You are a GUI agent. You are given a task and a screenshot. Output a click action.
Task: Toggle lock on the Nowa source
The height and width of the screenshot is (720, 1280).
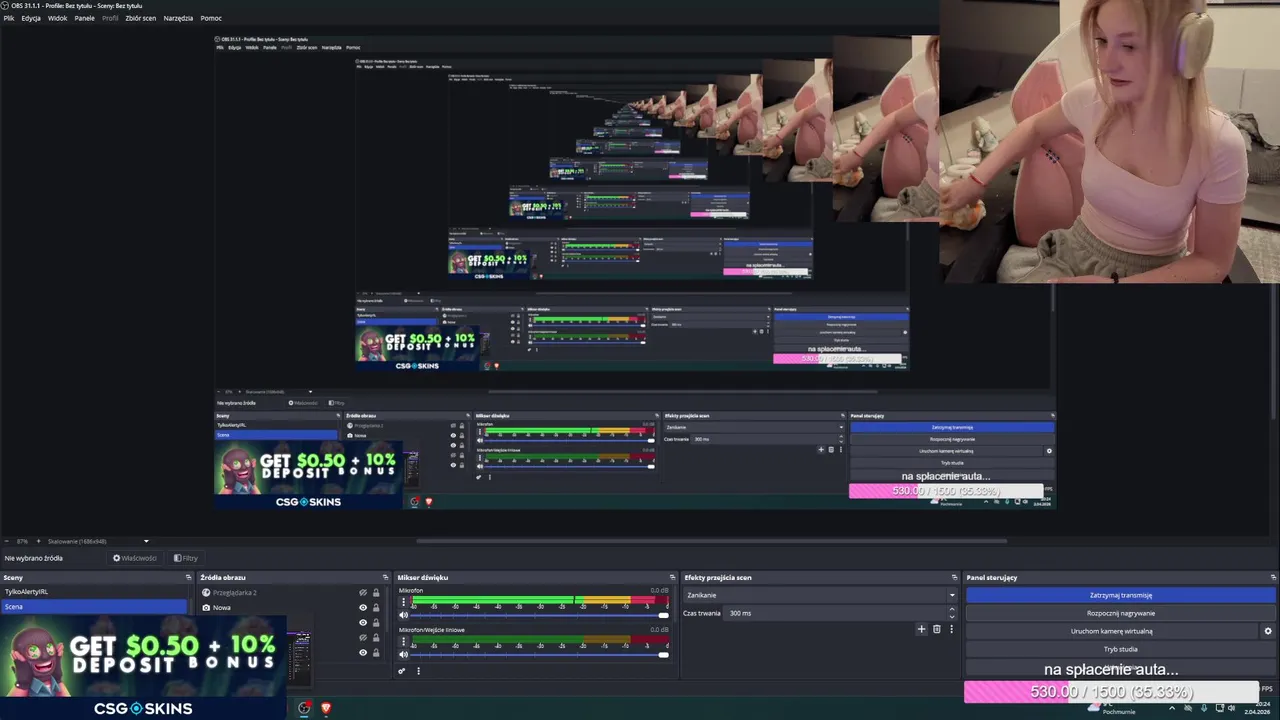pos(376,607)
